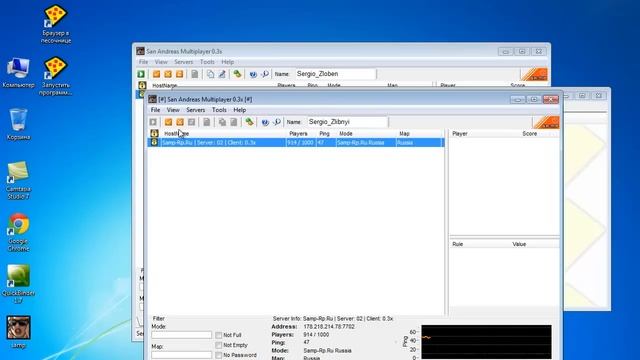This screenshot has height=360, width=640.
Task: Click the Name field containing Sergio_Zloben in back window
Action: (335, 74)
